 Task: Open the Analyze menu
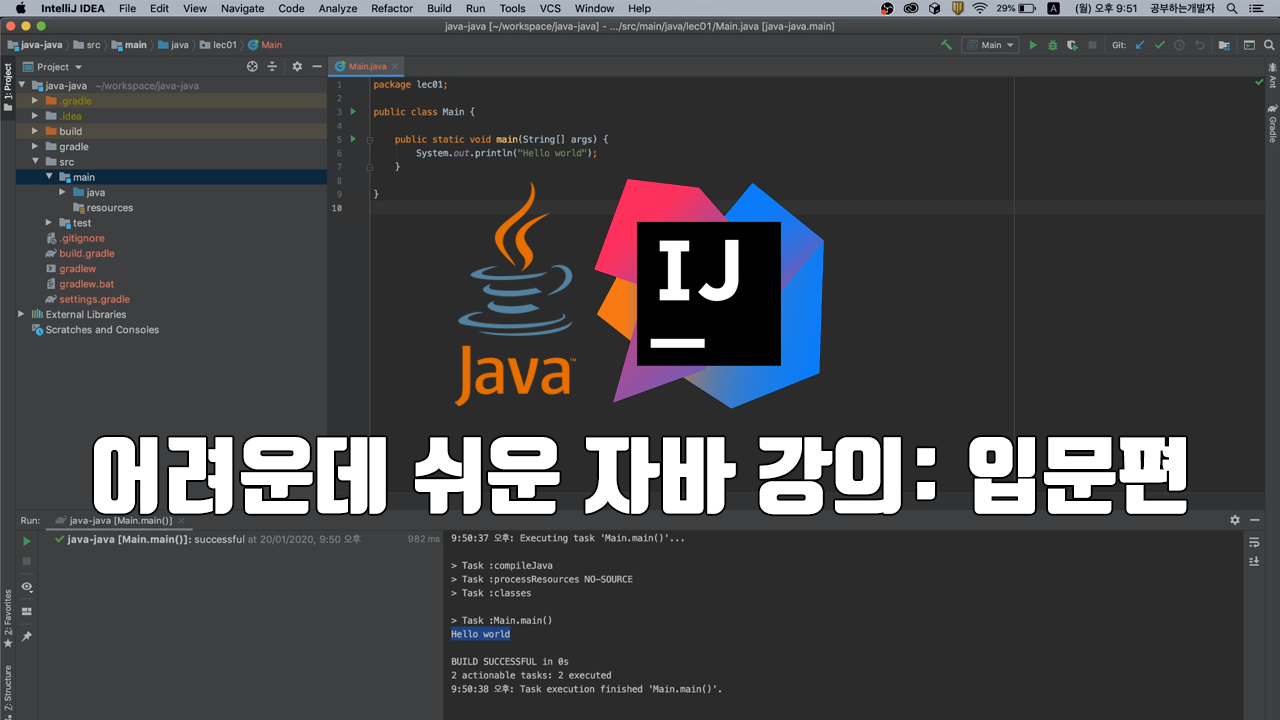pos(338,8)
